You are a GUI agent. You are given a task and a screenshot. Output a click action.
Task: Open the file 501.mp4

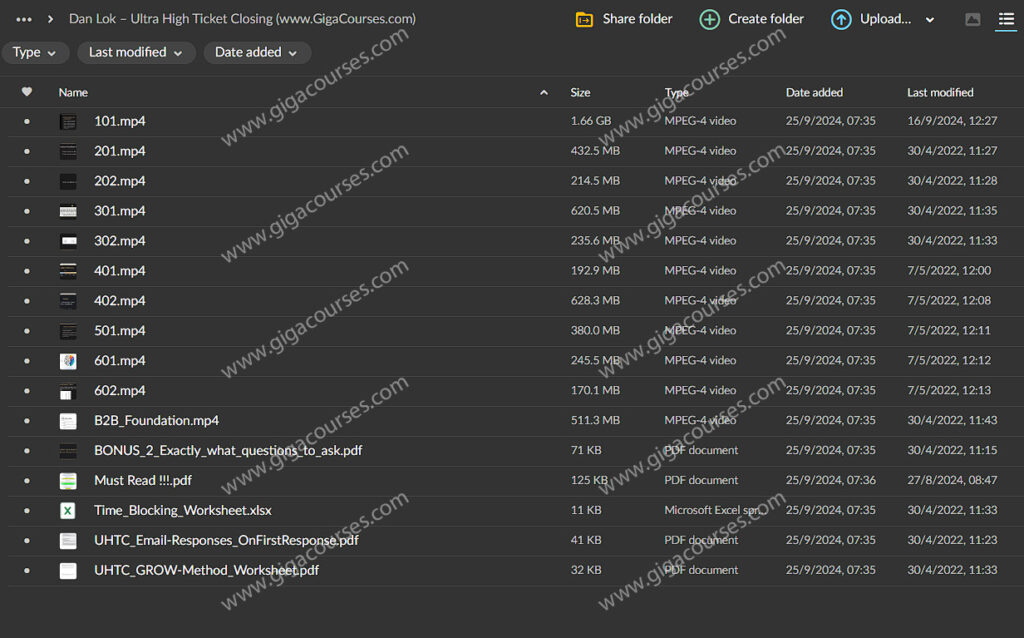(x=120, y=331)
